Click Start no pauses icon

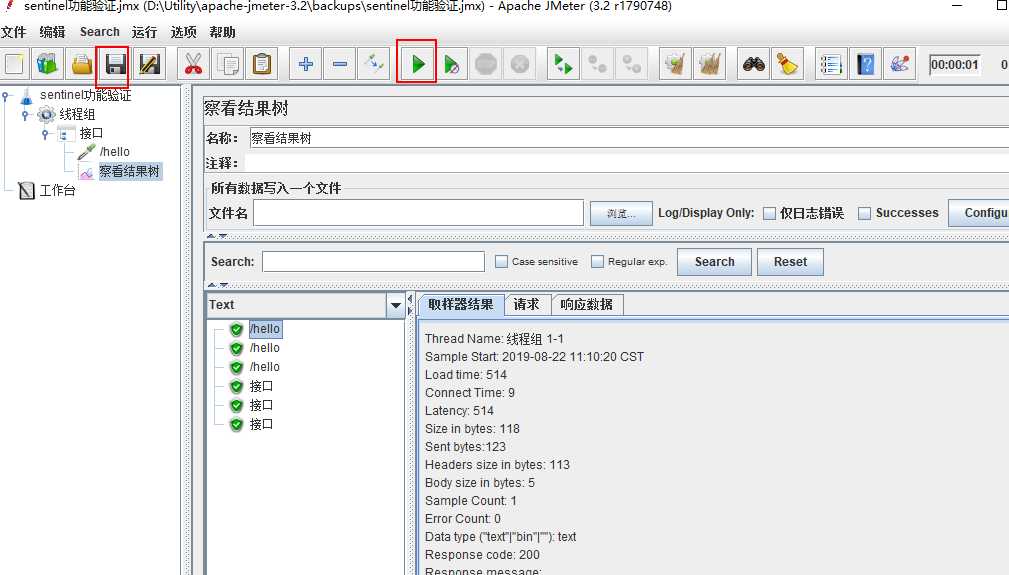click(x=452, y=64)
